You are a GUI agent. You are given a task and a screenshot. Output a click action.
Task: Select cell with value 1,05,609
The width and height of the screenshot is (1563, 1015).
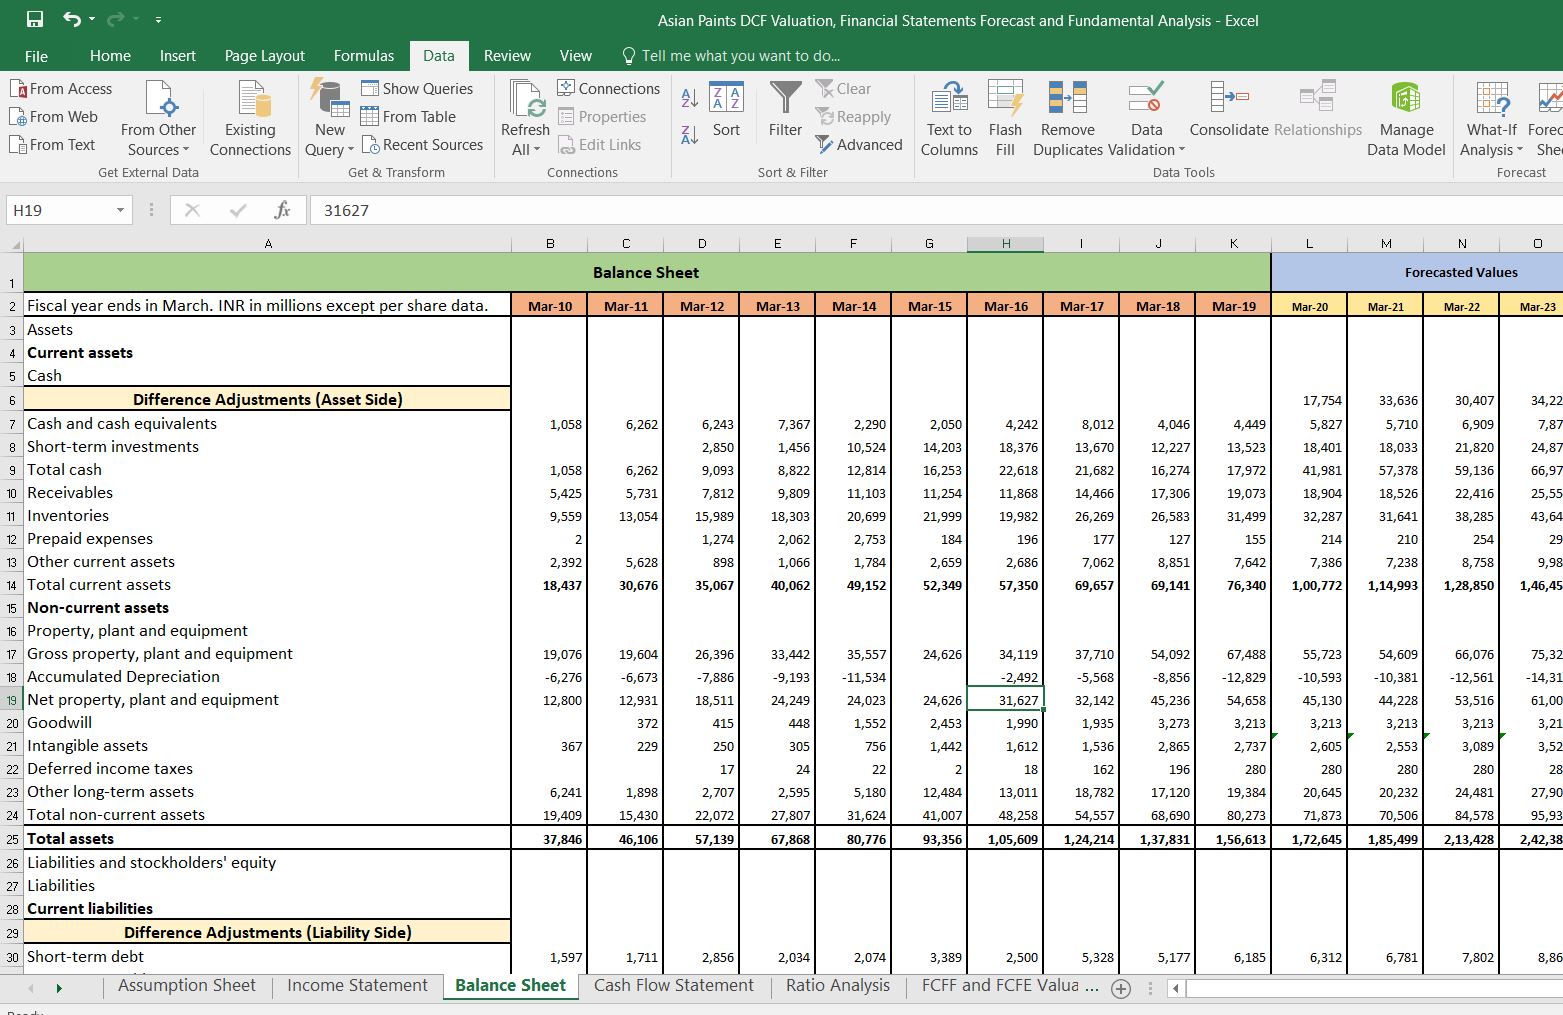tap(1006, 839)
